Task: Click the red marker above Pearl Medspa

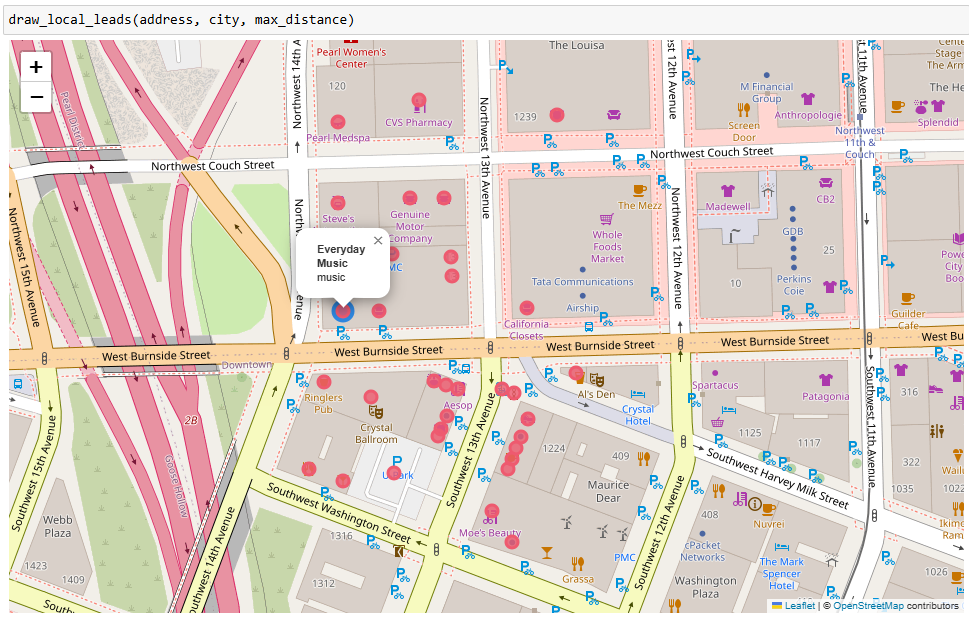Action: (337, 122)
